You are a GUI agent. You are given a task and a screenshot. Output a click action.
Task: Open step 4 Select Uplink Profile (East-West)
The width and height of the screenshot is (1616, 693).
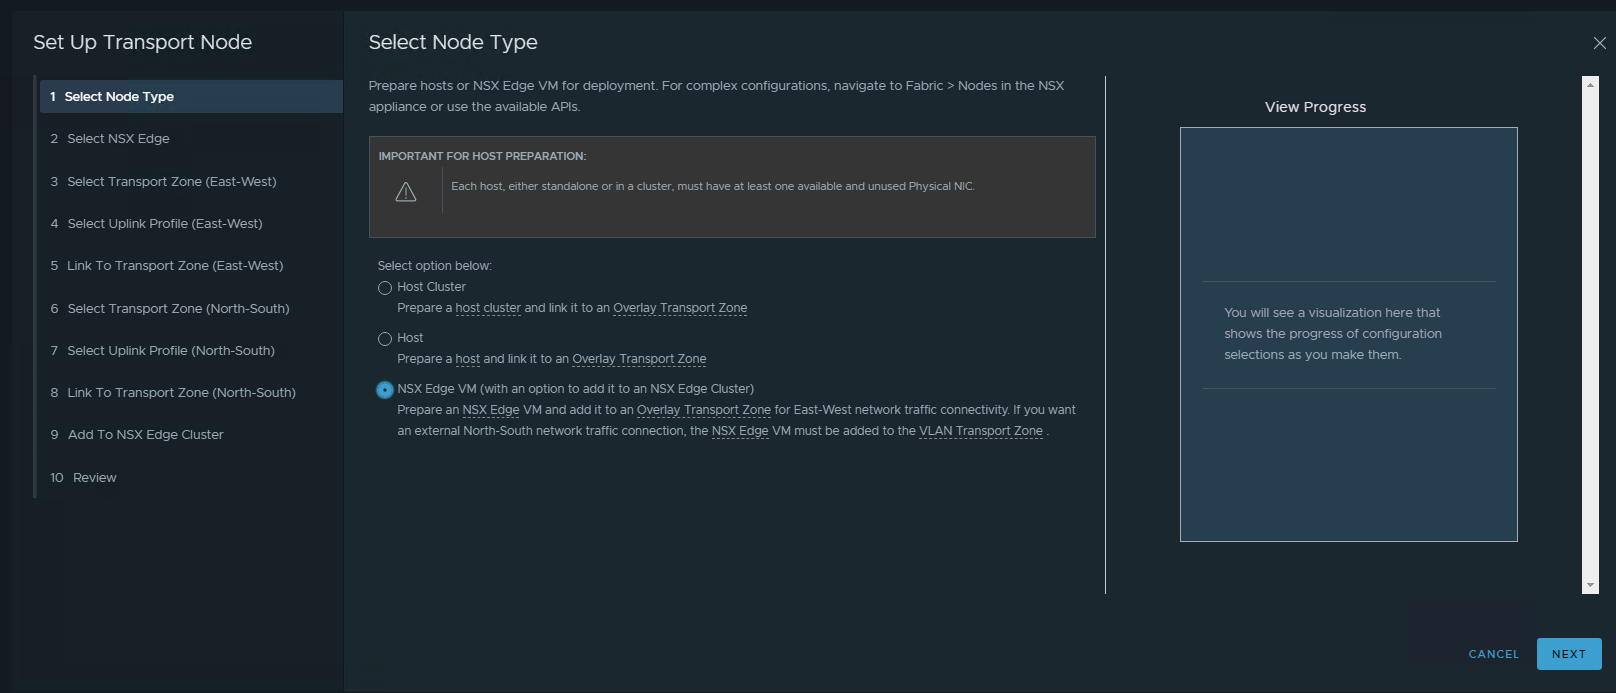coord(164,224)
